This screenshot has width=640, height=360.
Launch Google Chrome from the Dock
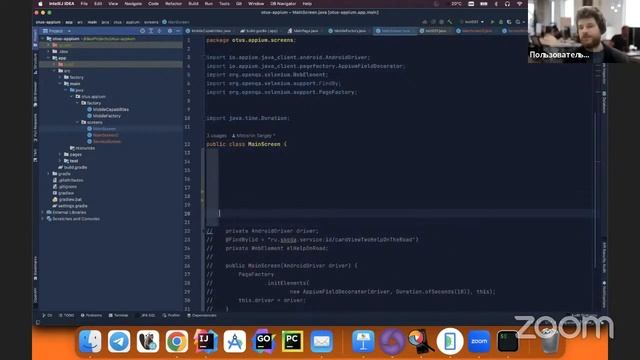point(177,341)
